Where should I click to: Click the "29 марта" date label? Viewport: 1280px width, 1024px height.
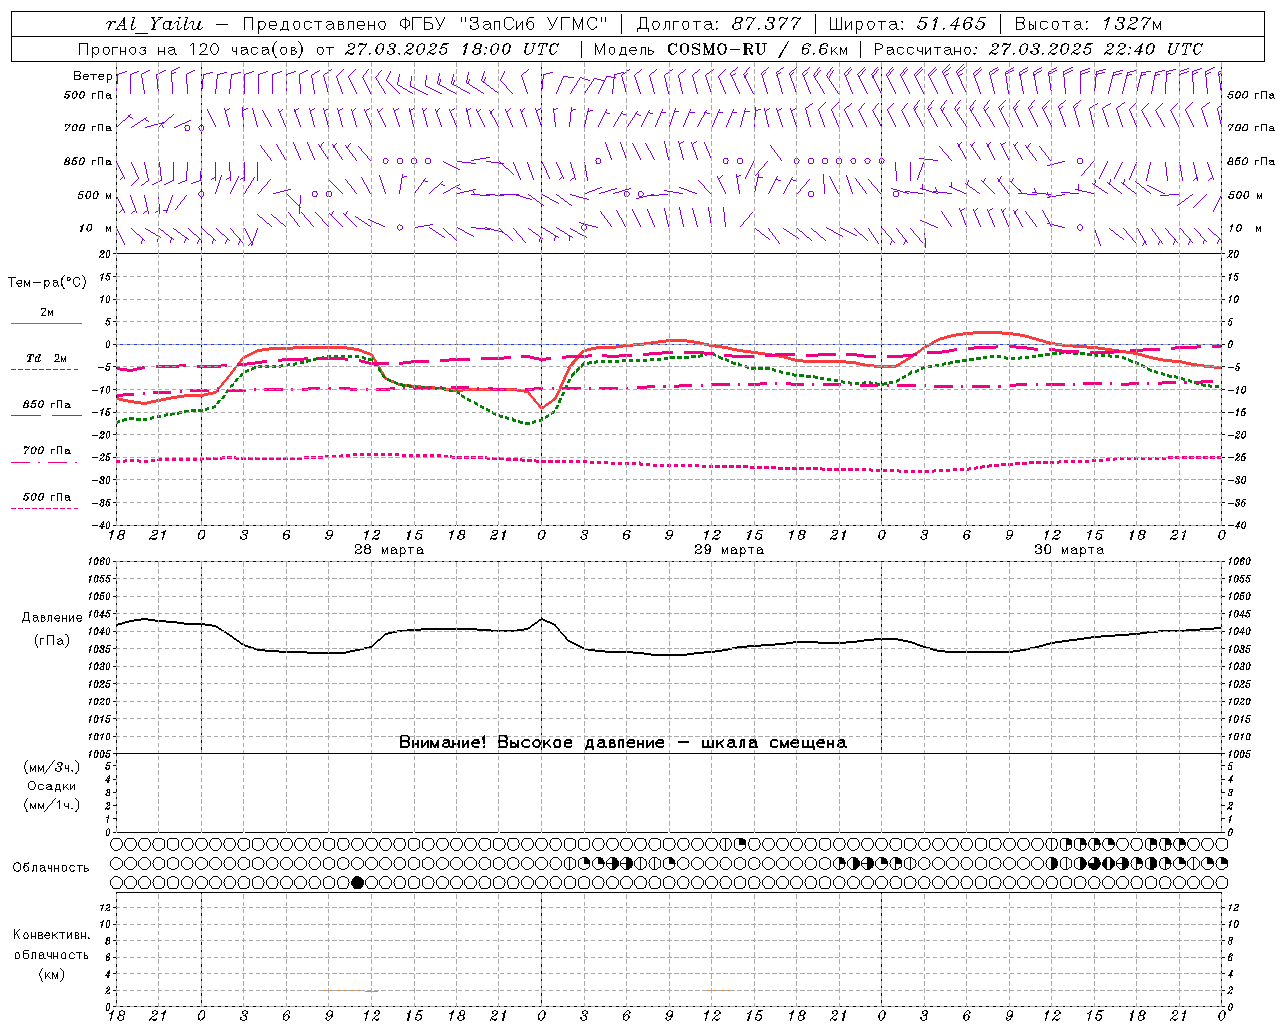[729, 550]
